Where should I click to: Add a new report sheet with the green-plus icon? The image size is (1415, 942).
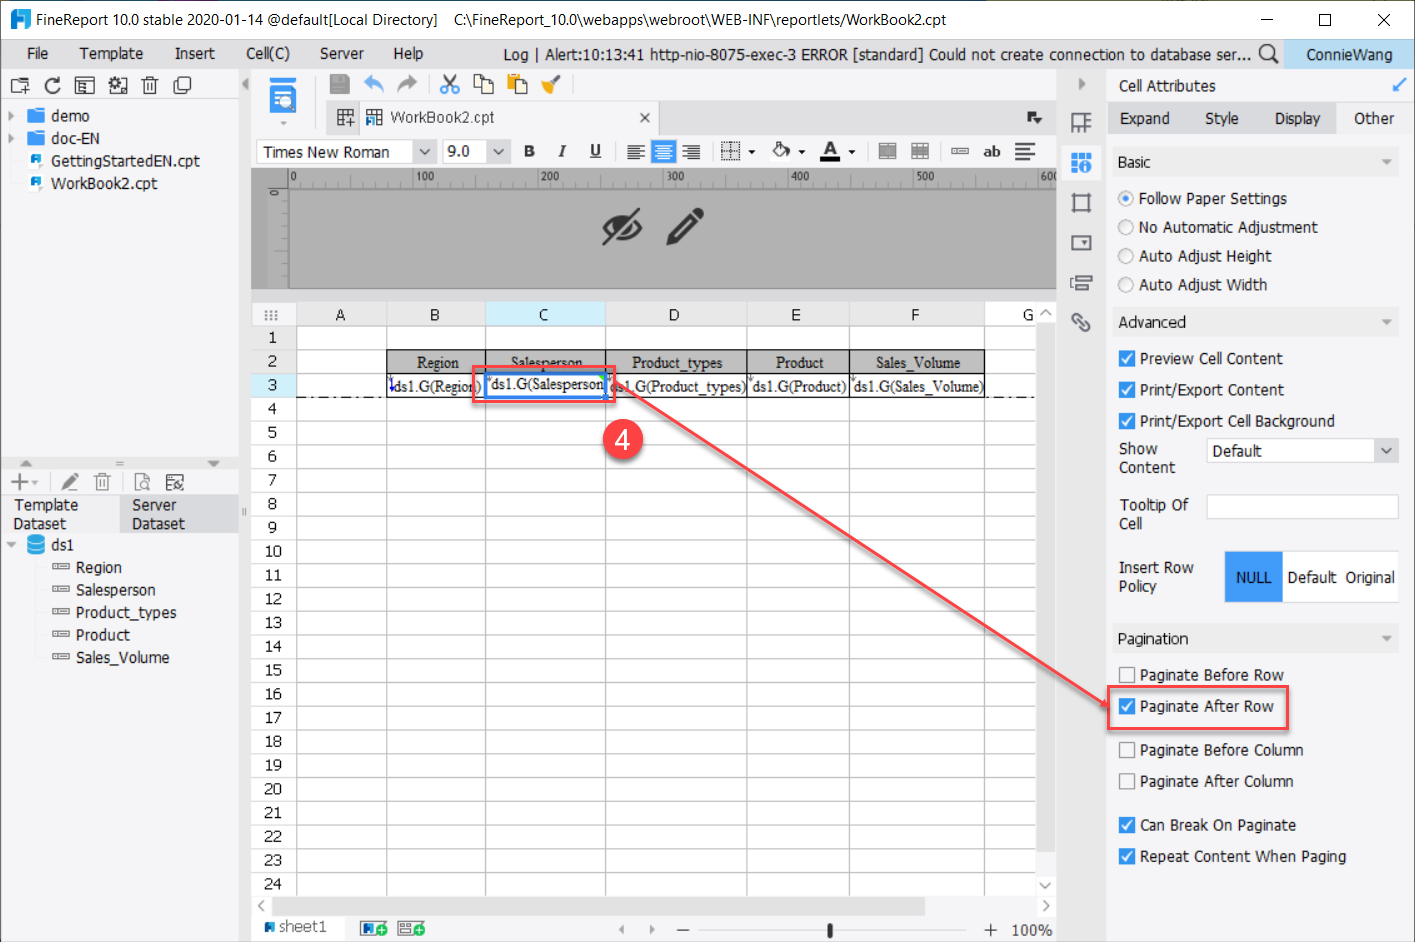[x=373, y=928]
